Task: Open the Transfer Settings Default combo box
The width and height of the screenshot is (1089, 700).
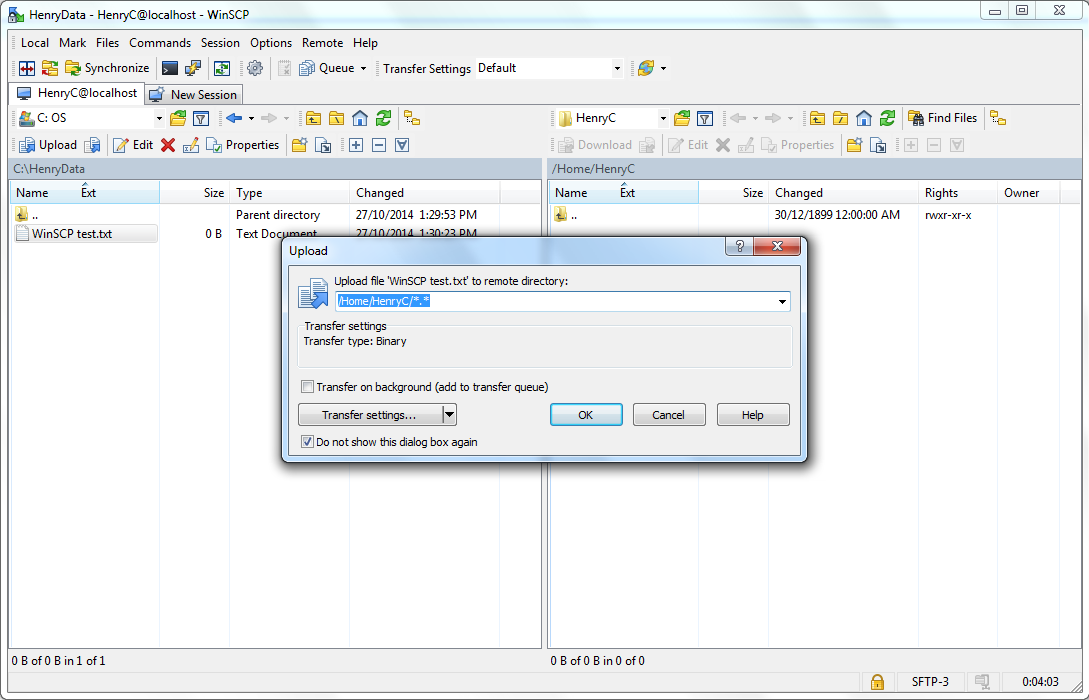Action: (549, 68)
